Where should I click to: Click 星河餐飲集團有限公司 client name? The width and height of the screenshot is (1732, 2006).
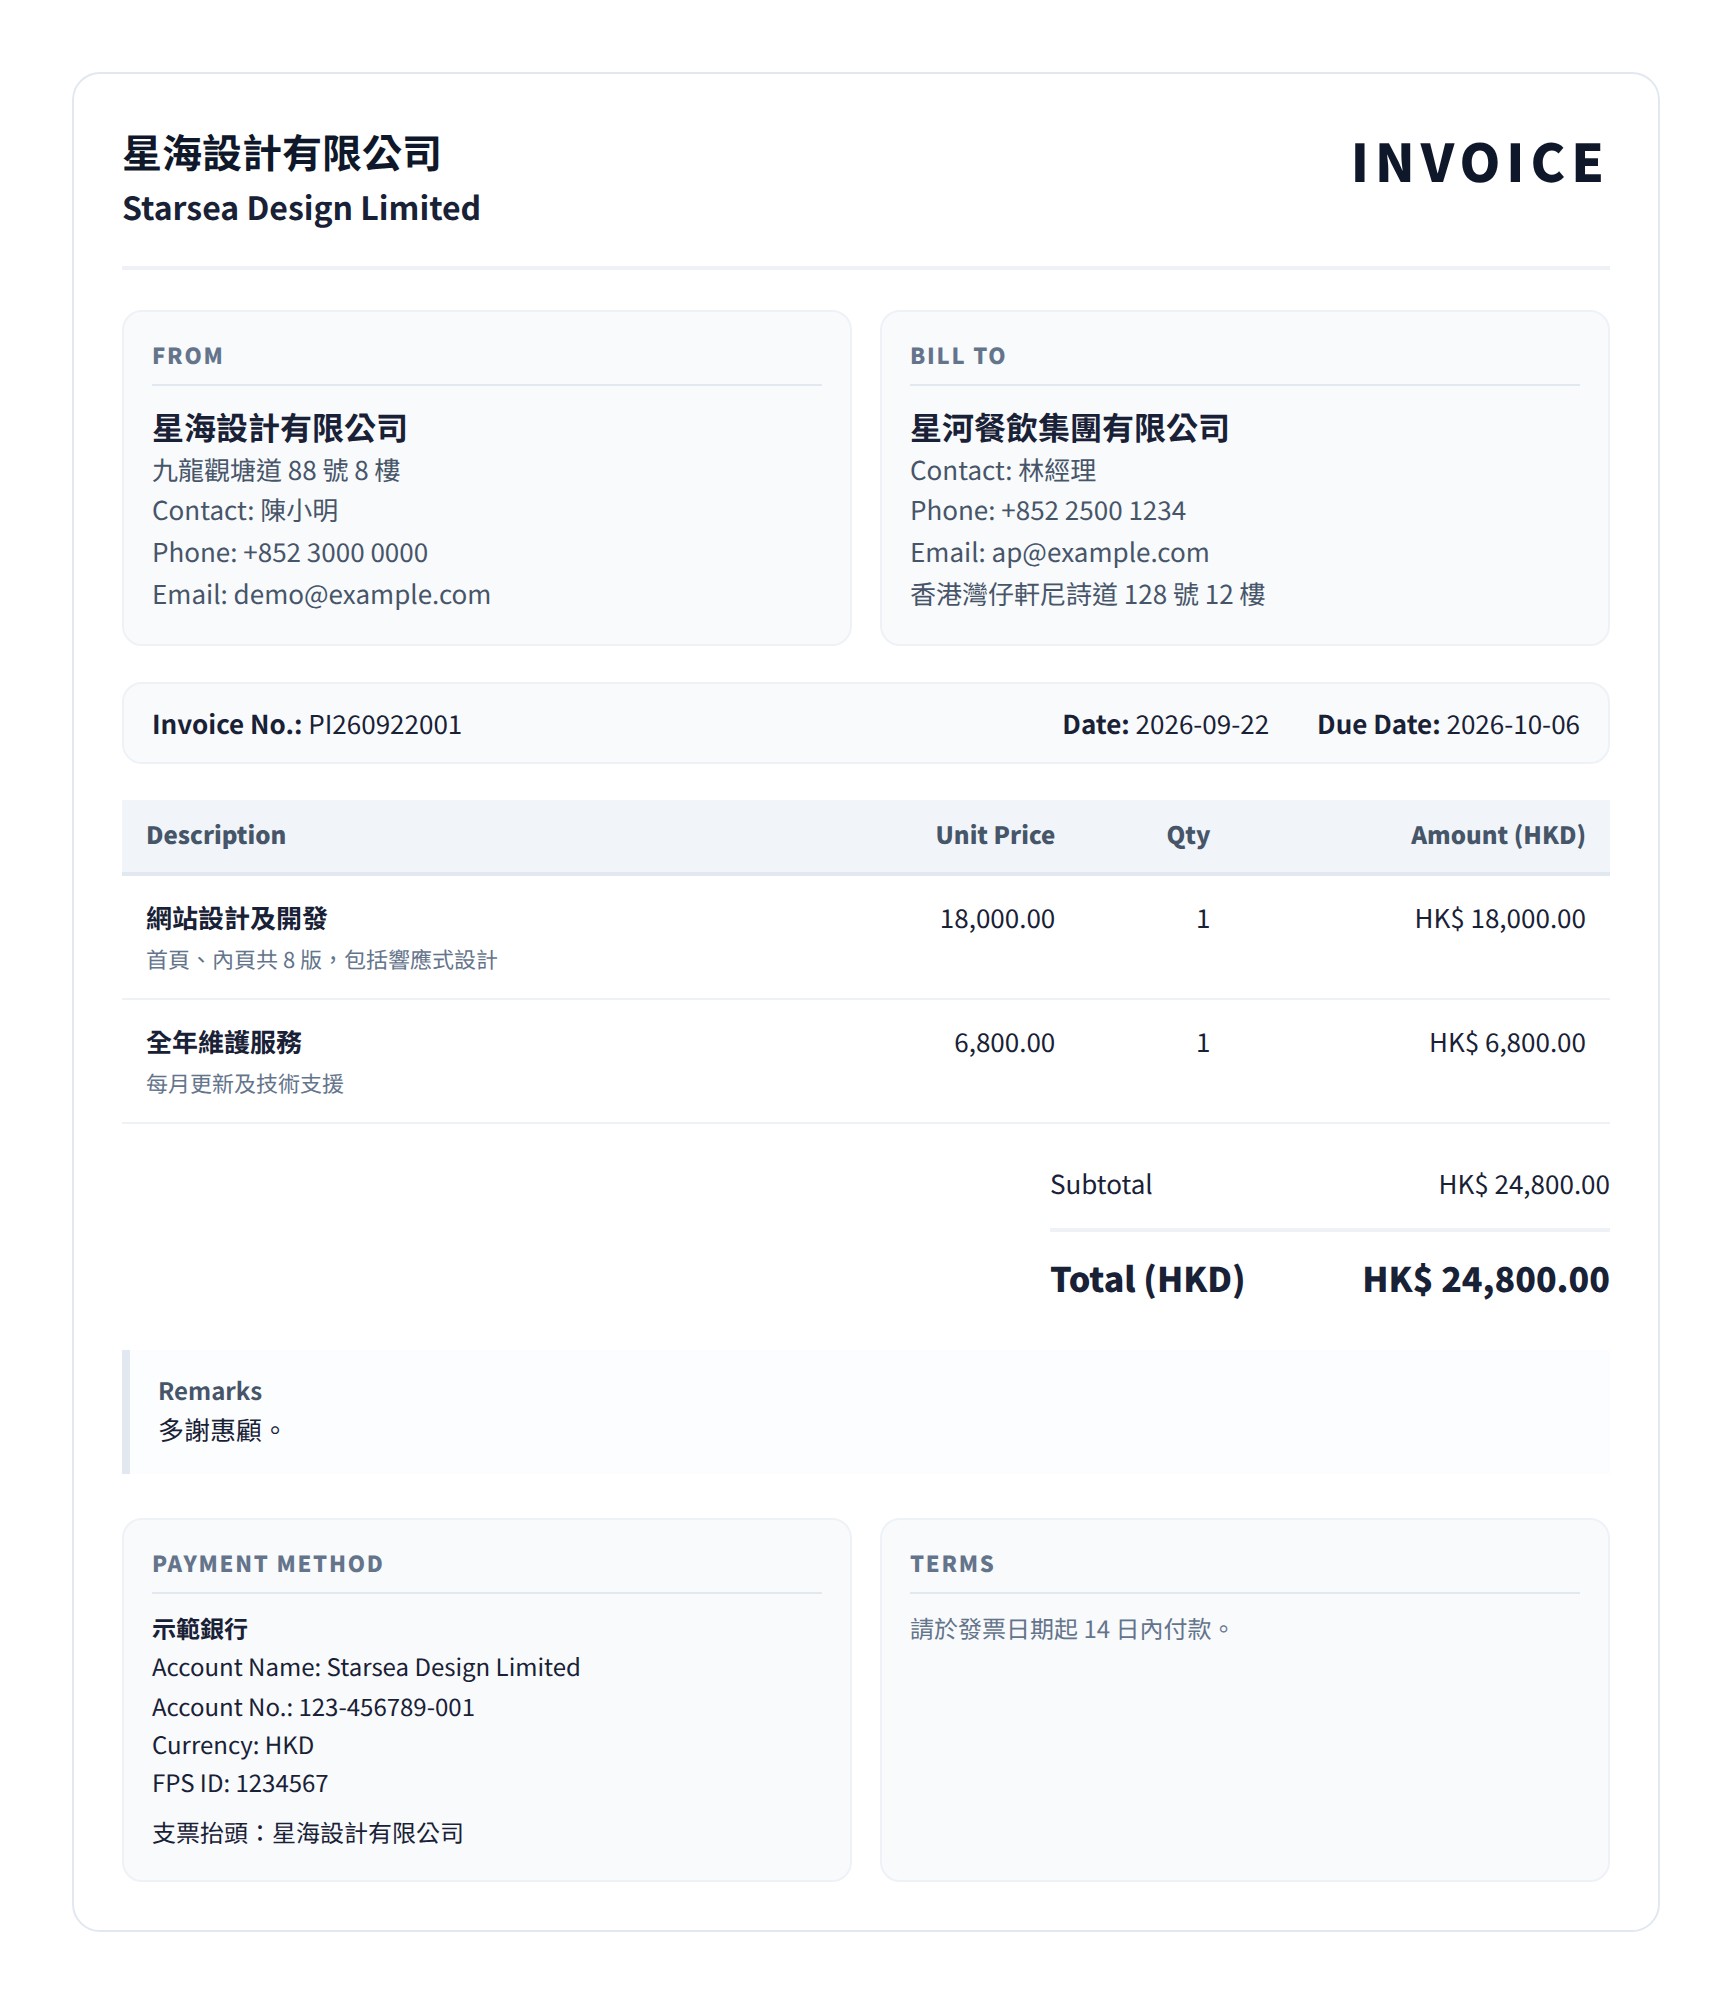click(1070, 428)
